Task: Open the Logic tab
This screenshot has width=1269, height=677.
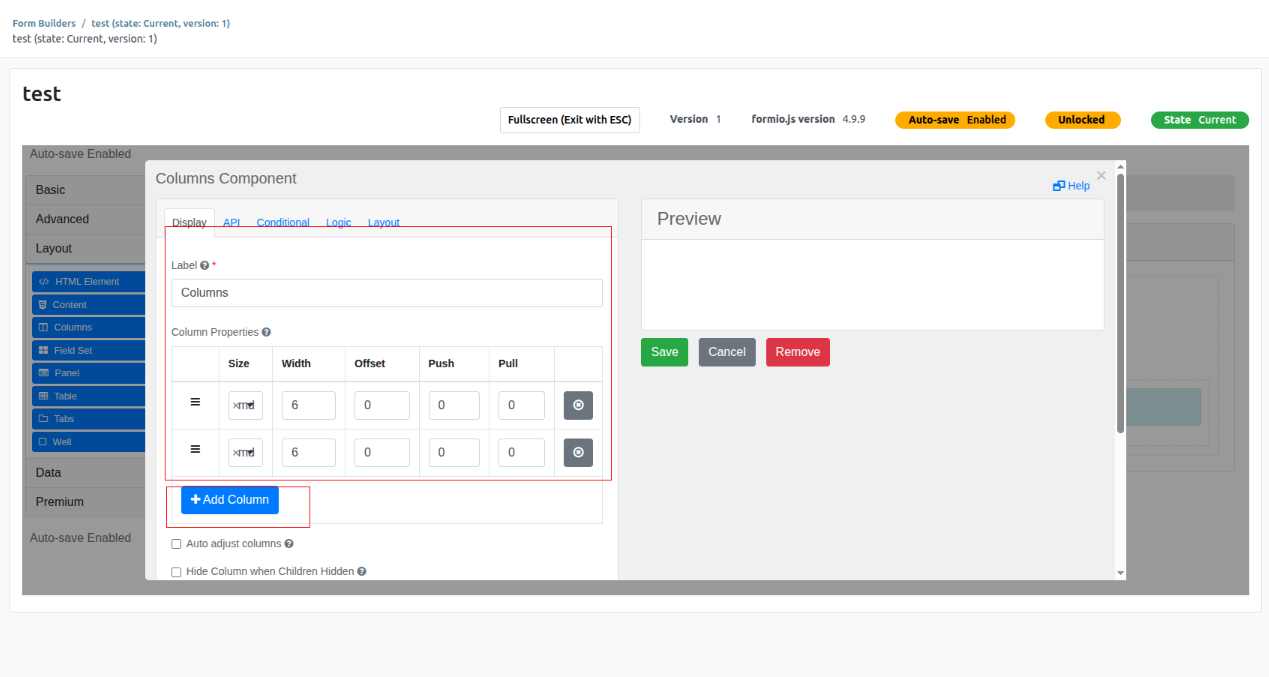Action: [x=338, y=222]
